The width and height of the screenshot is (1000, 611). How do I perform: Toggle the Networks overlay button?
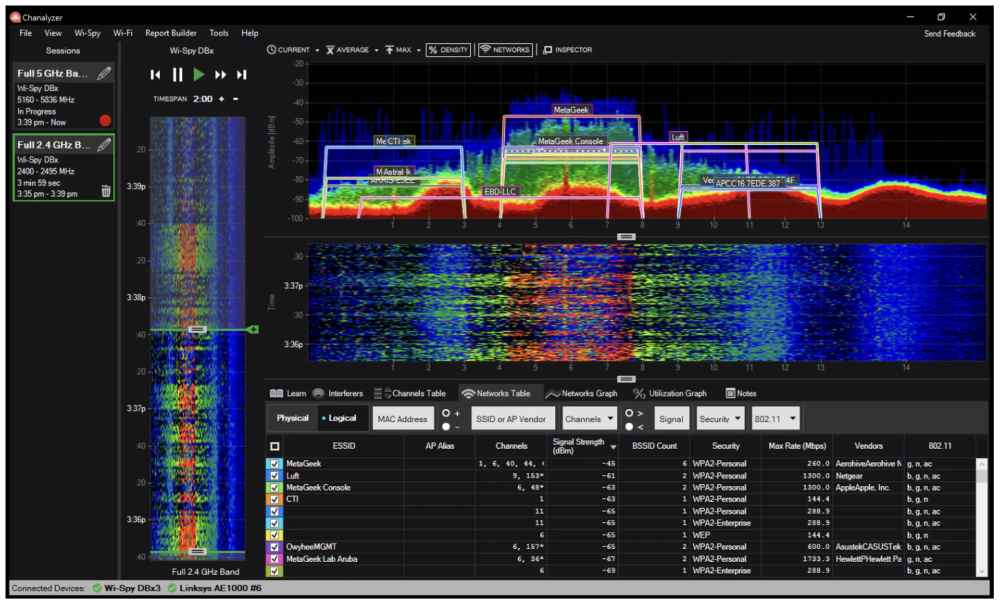505,50
